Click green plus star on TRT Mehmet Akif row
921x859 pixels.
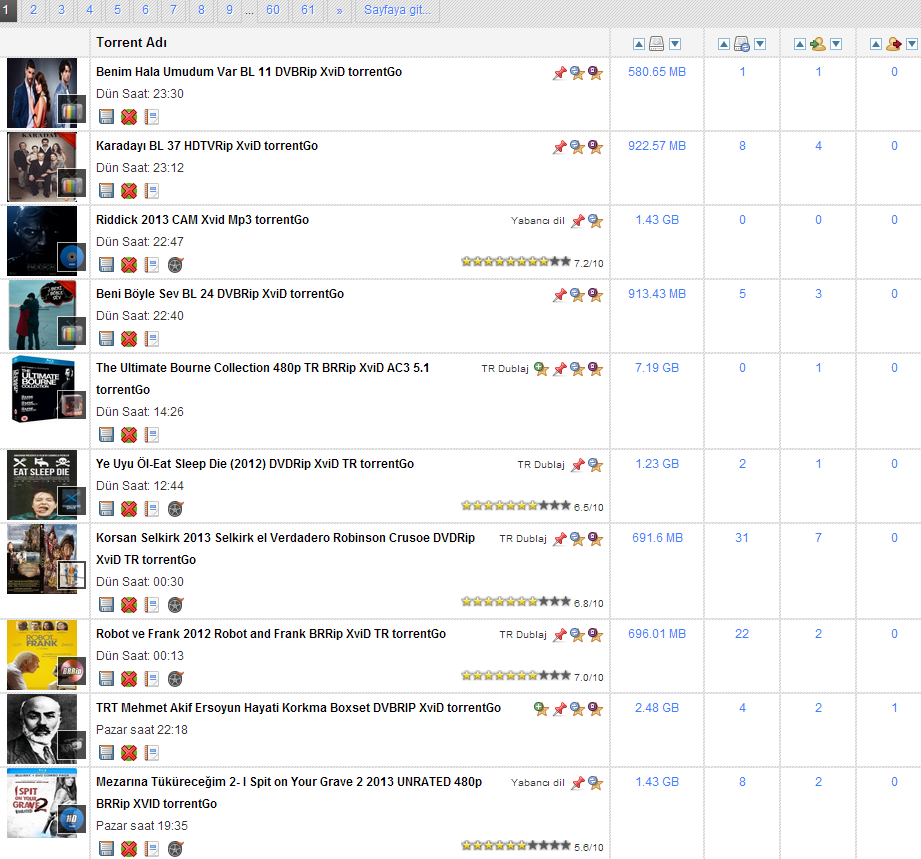point(541,709)
